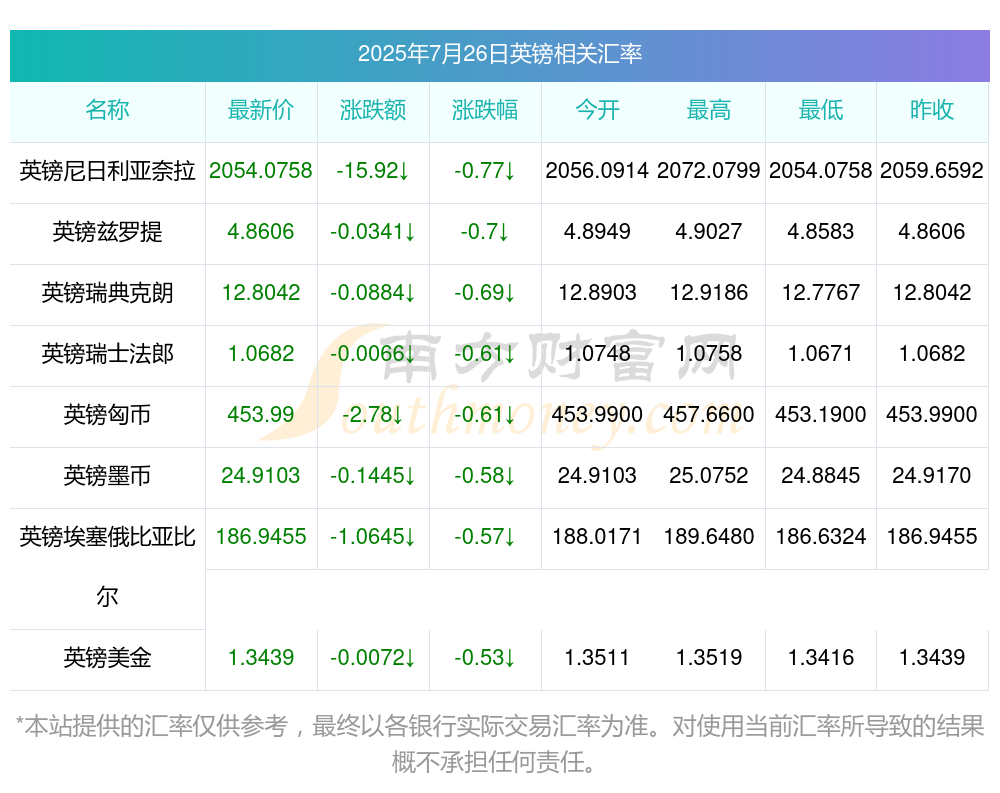Click the green latest price 1.0682

(x=261, y=353)
